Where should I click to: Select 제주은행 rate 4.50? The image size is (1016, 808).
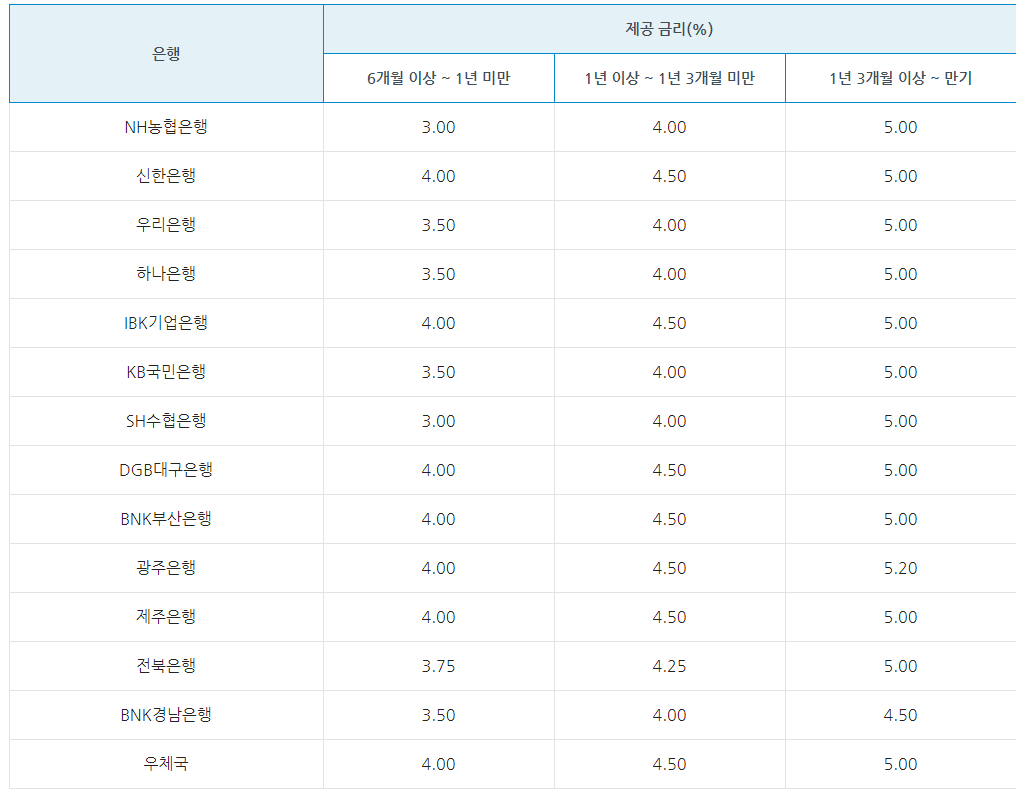tap(669, 618)
